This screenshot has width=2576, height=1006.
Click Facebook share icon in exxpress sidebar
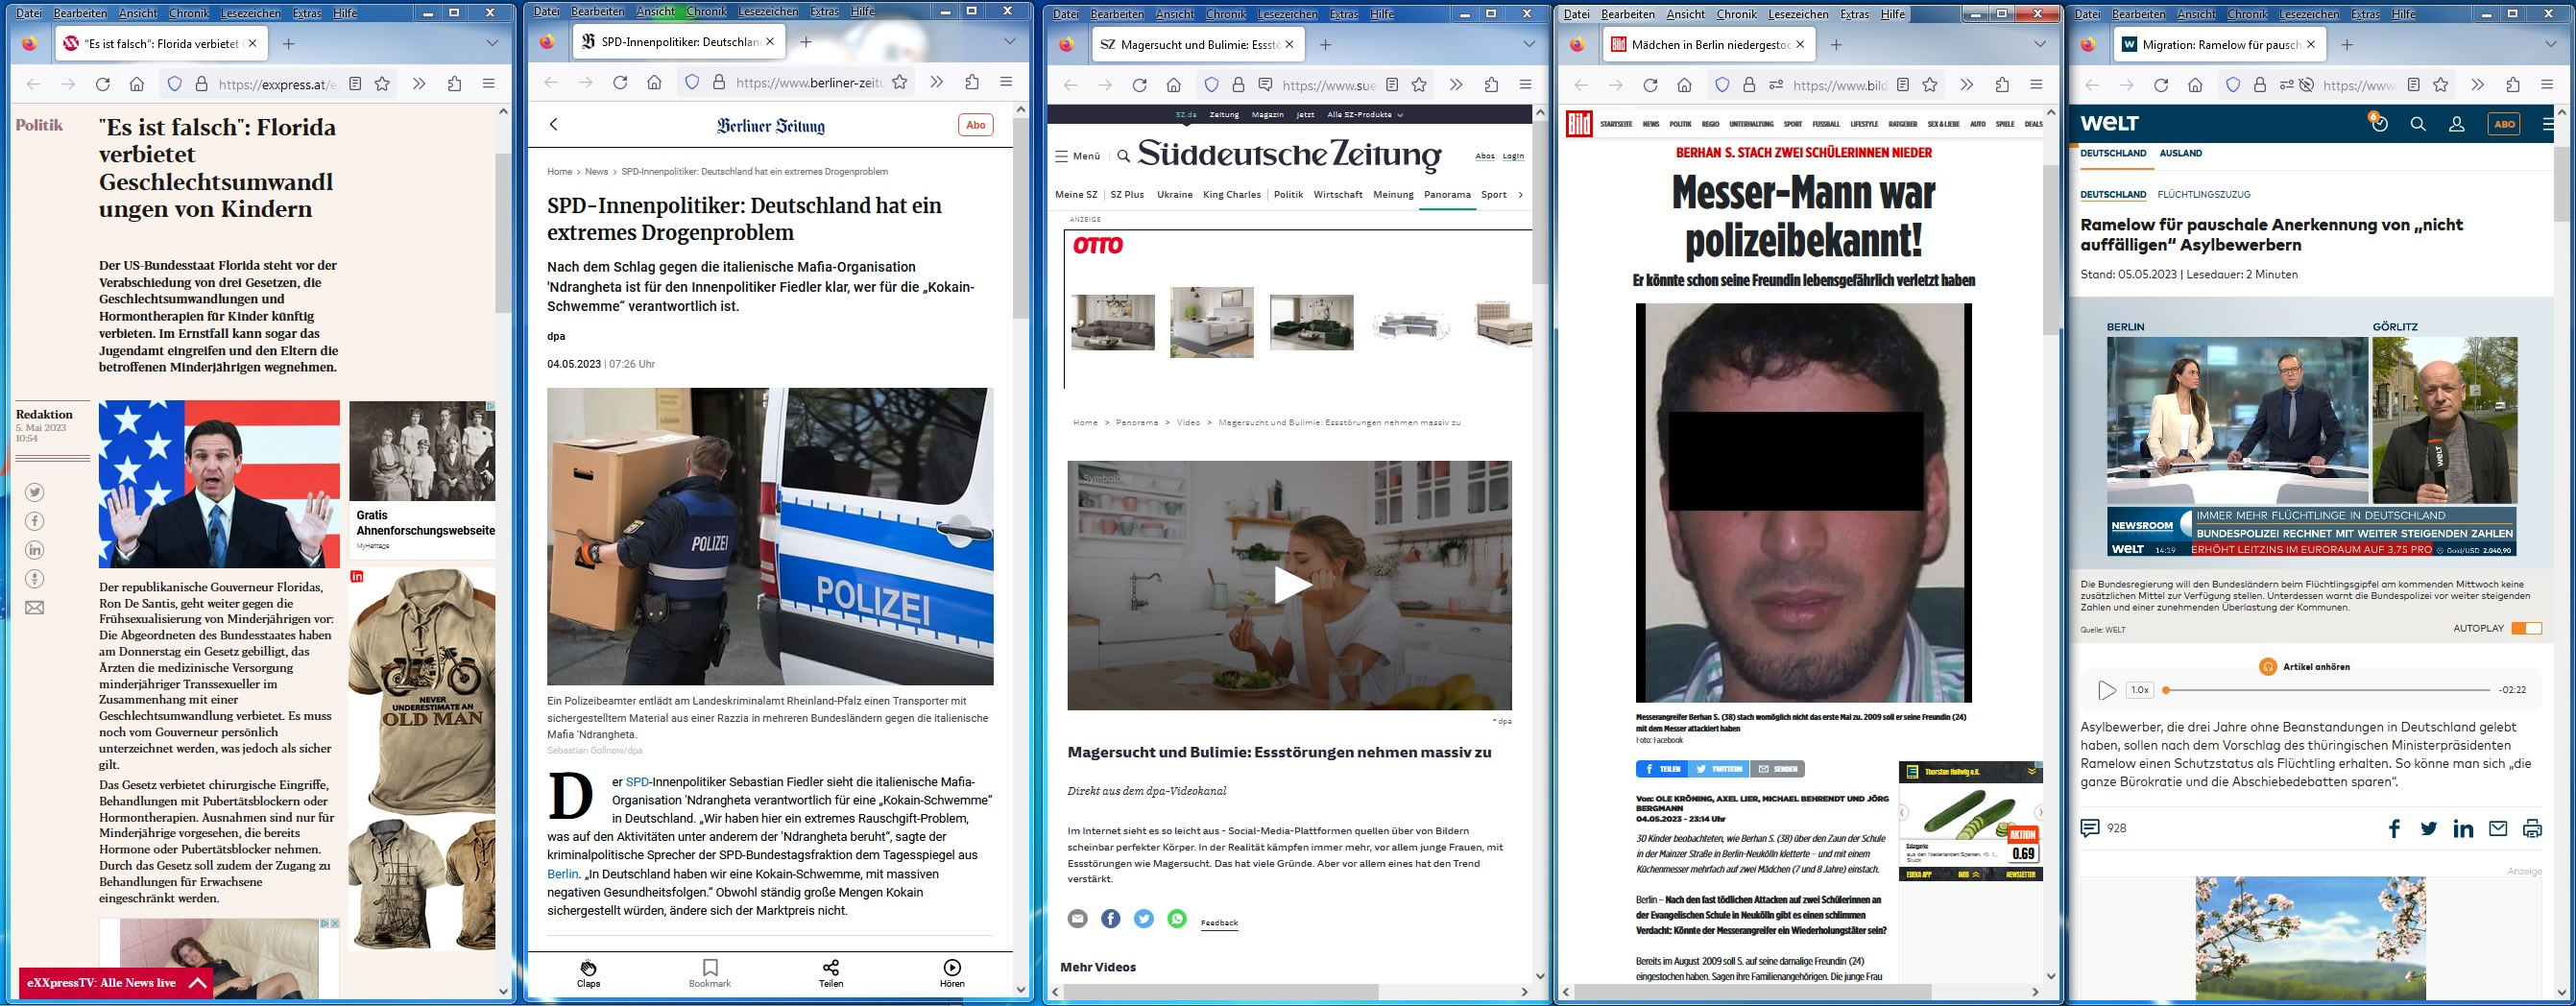click(35, 521)
